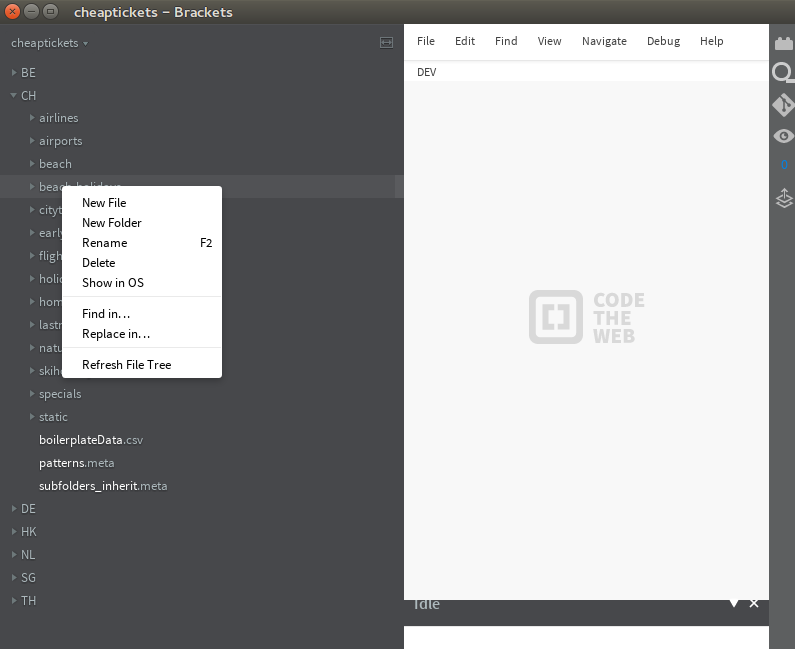Open the View menu
Image resolution: width=795 pixels, height=649 pixels.
click(x=550, y=41)
